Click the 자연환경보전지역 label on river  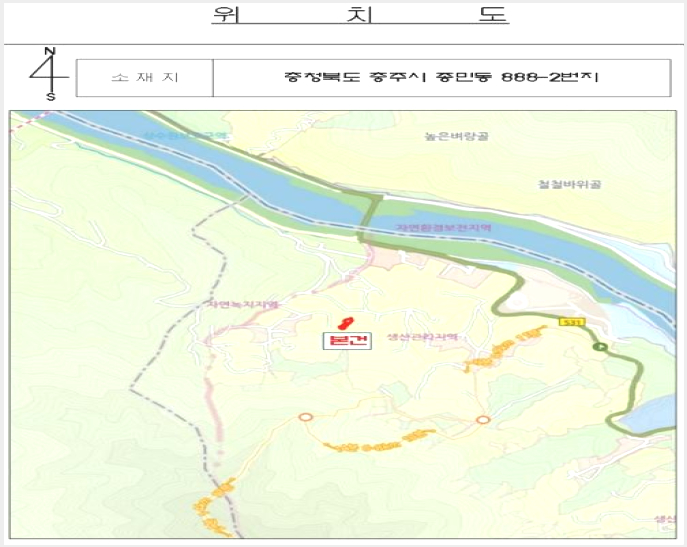coord(443,227)
